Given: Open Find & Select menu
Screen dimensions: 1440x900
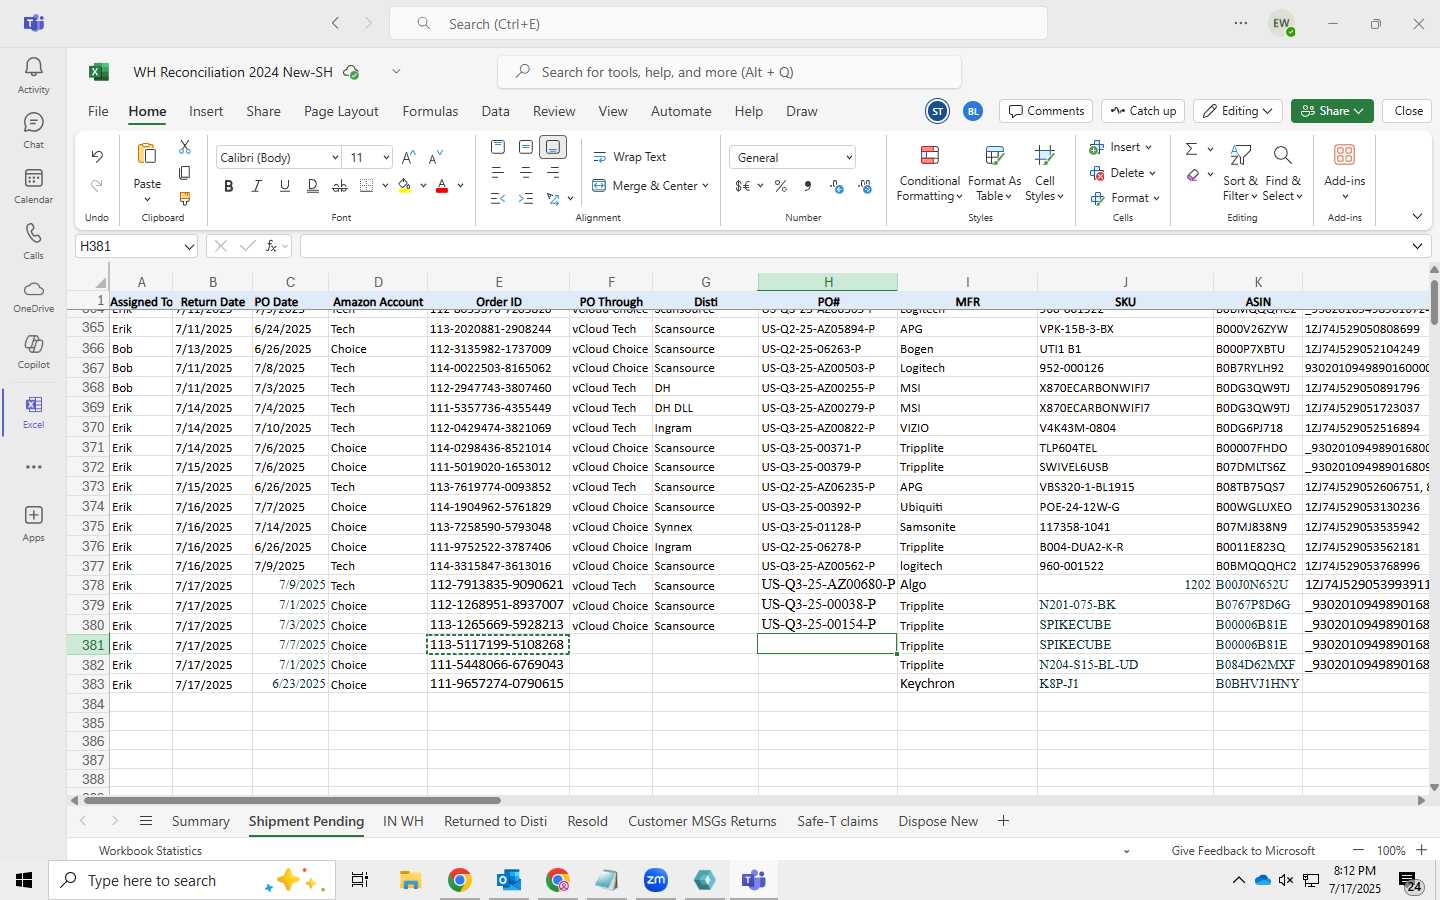Looking at the screenshot, I should [x=1283, y=172].
